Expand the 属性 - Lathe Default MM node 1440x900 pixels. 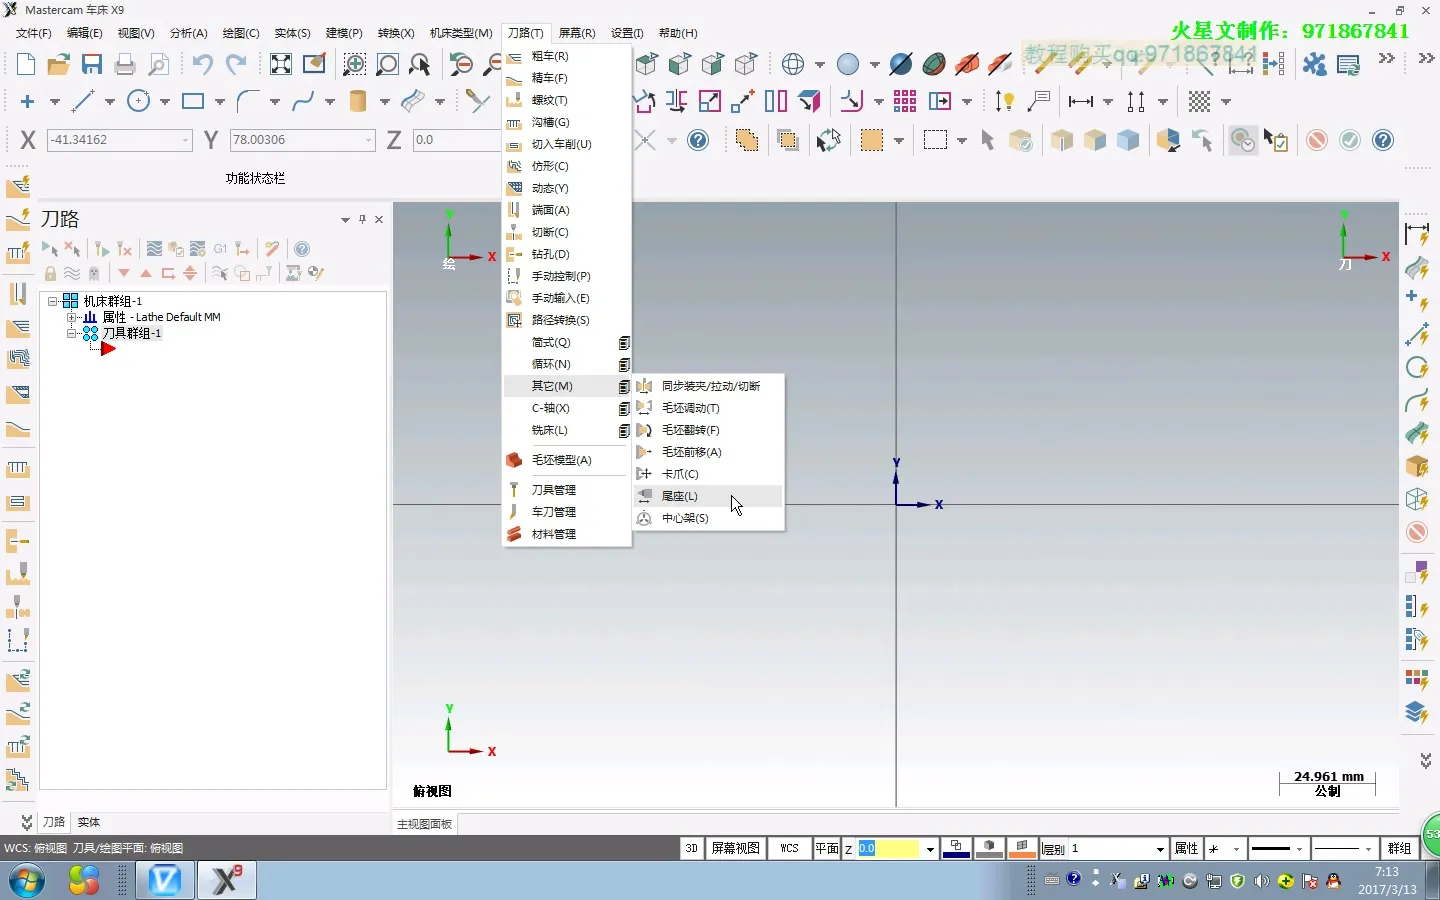point(71,317)
